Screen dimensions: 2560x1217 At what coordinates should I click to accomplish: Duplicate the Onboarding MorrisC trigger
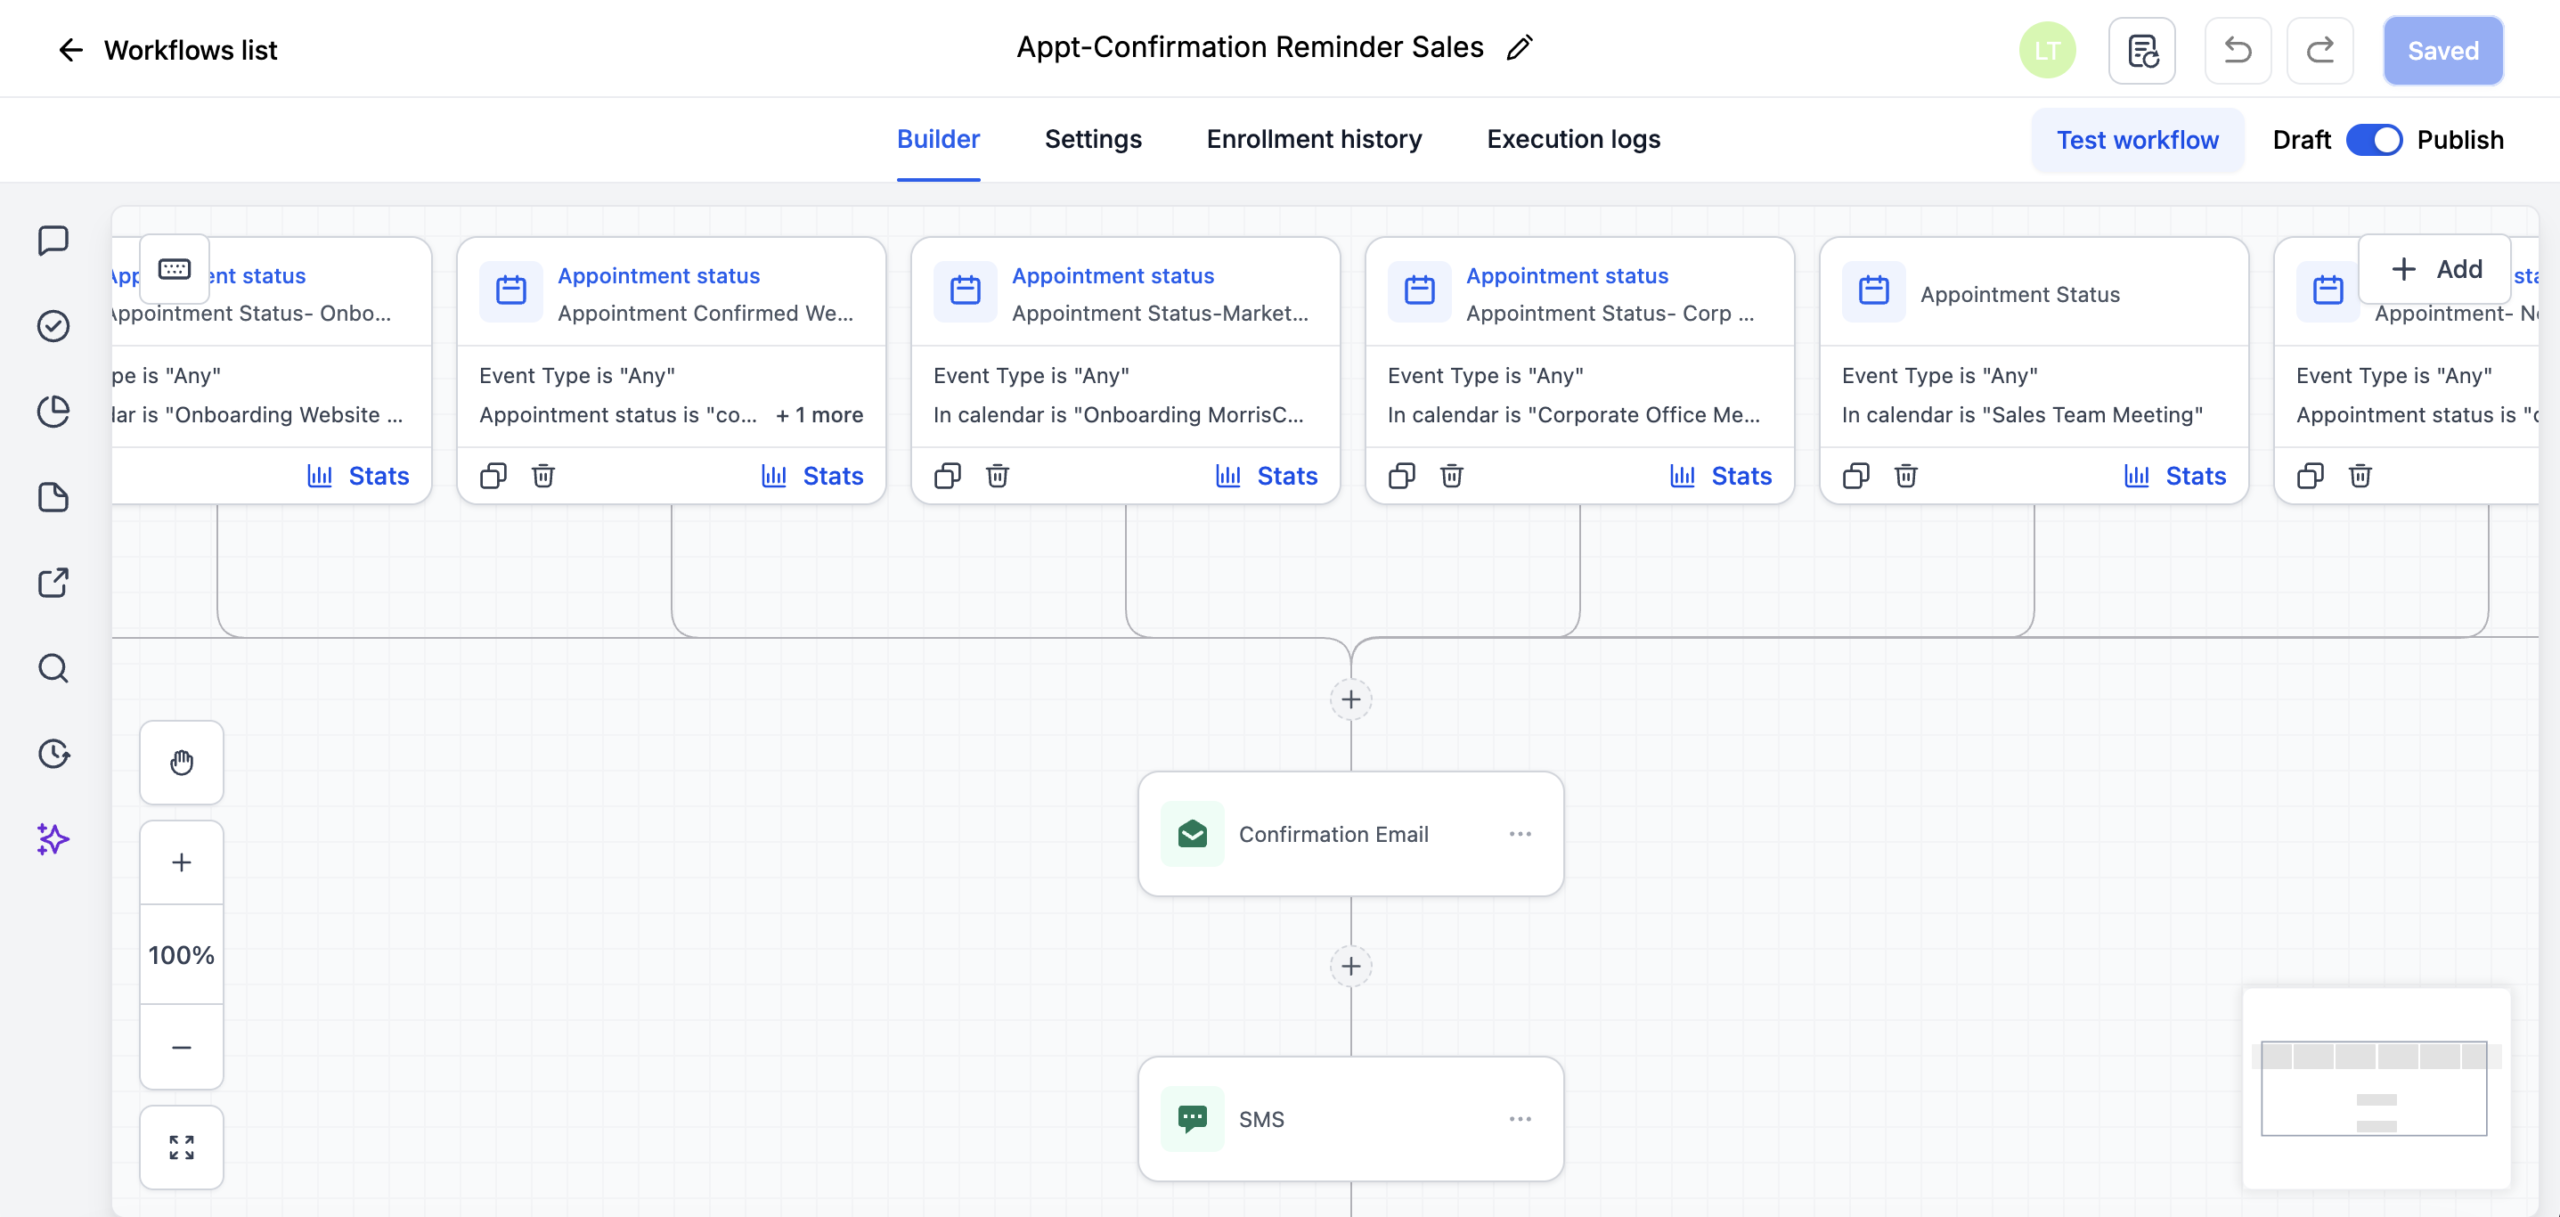pos(947,476)
